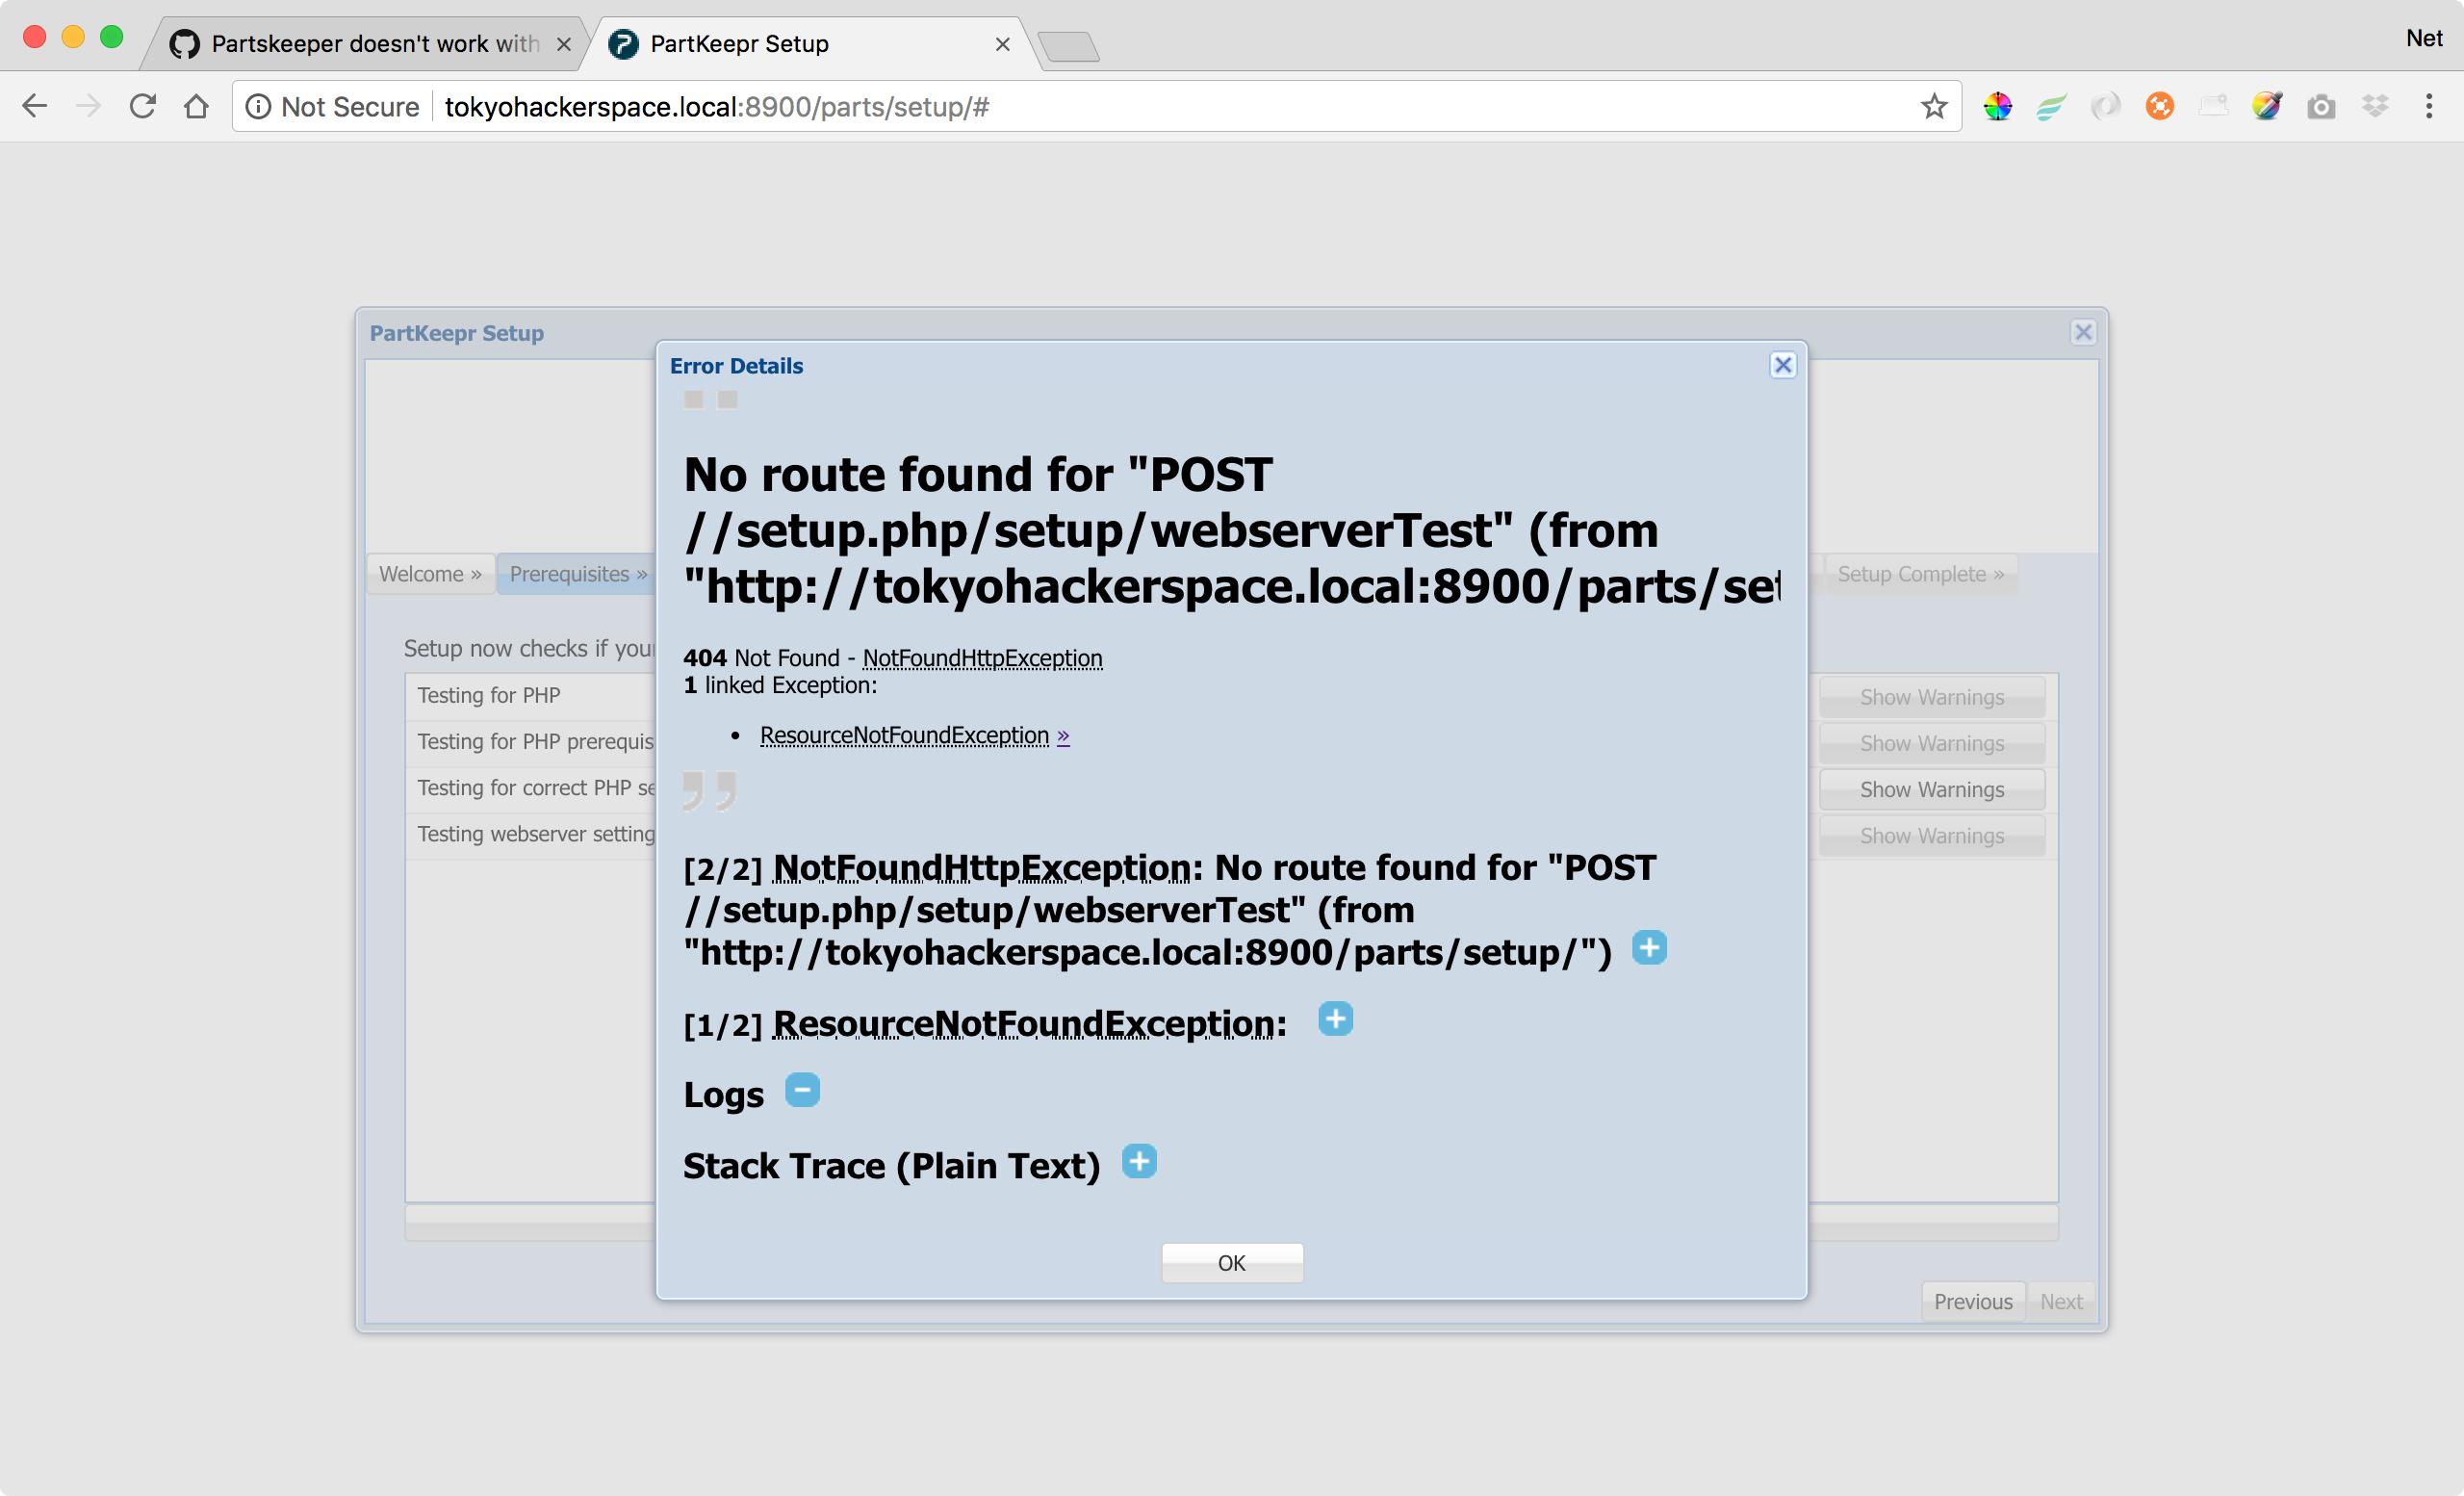Select the Partskeeper GitHub browser tab

pos(350,43)
